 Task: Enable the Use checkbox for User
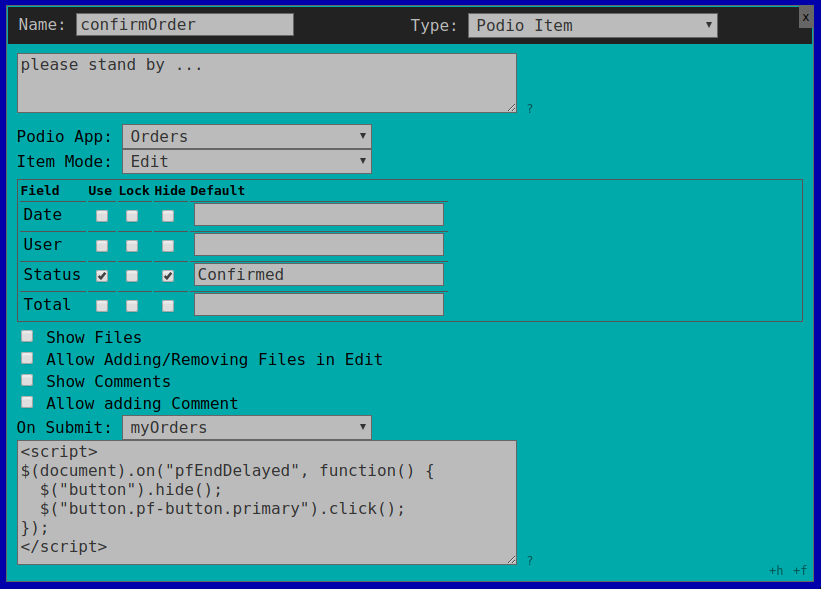click(102, 246)
